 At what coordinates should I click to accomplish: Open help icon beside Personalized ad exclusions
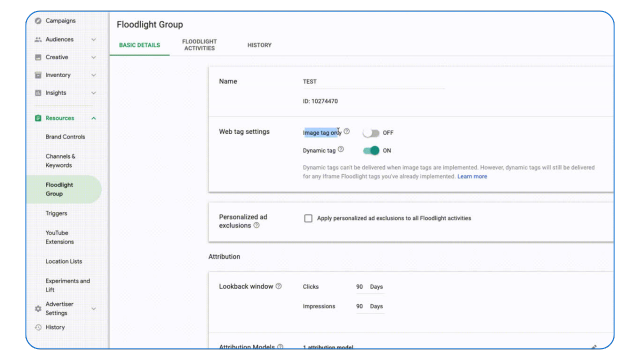point(256,225)
